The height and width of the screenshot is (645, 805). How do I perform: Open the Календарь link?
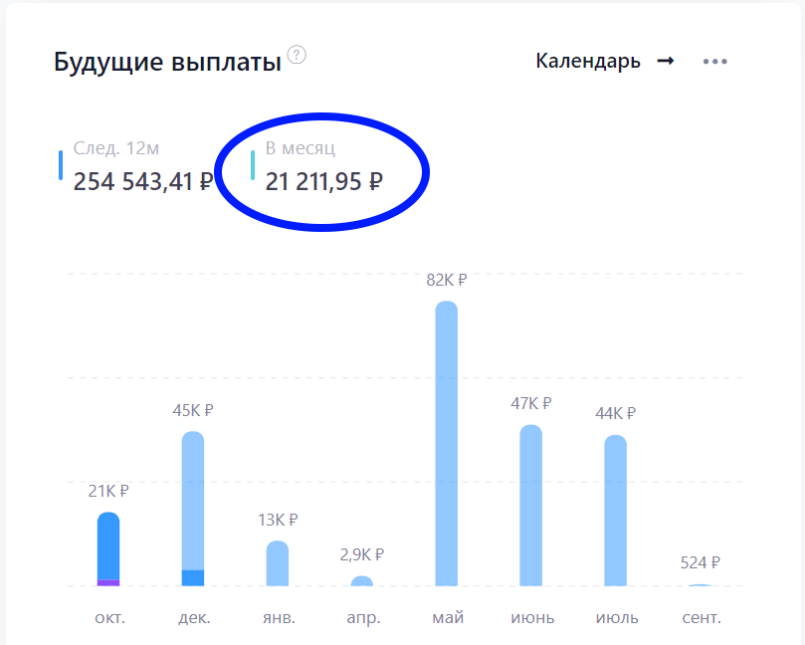(x=587, y=61)
